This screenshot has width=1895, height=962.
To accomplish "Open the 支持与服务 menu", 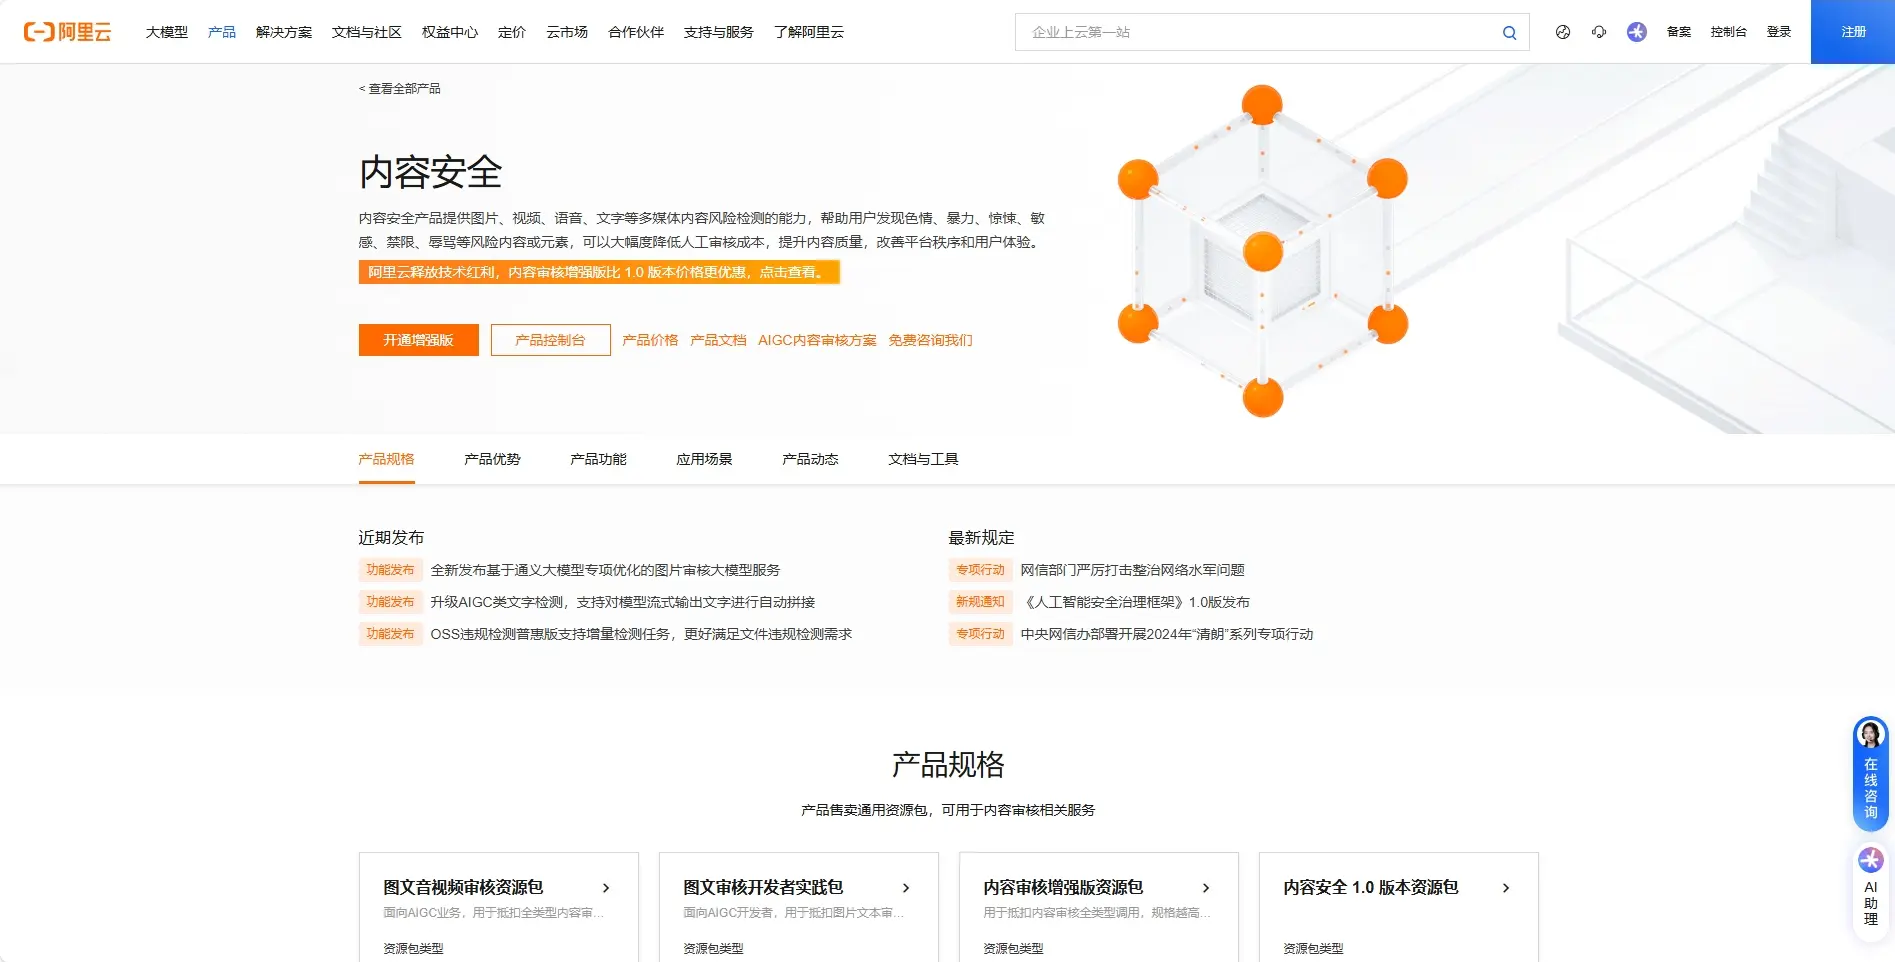I will tap(719, 32).
